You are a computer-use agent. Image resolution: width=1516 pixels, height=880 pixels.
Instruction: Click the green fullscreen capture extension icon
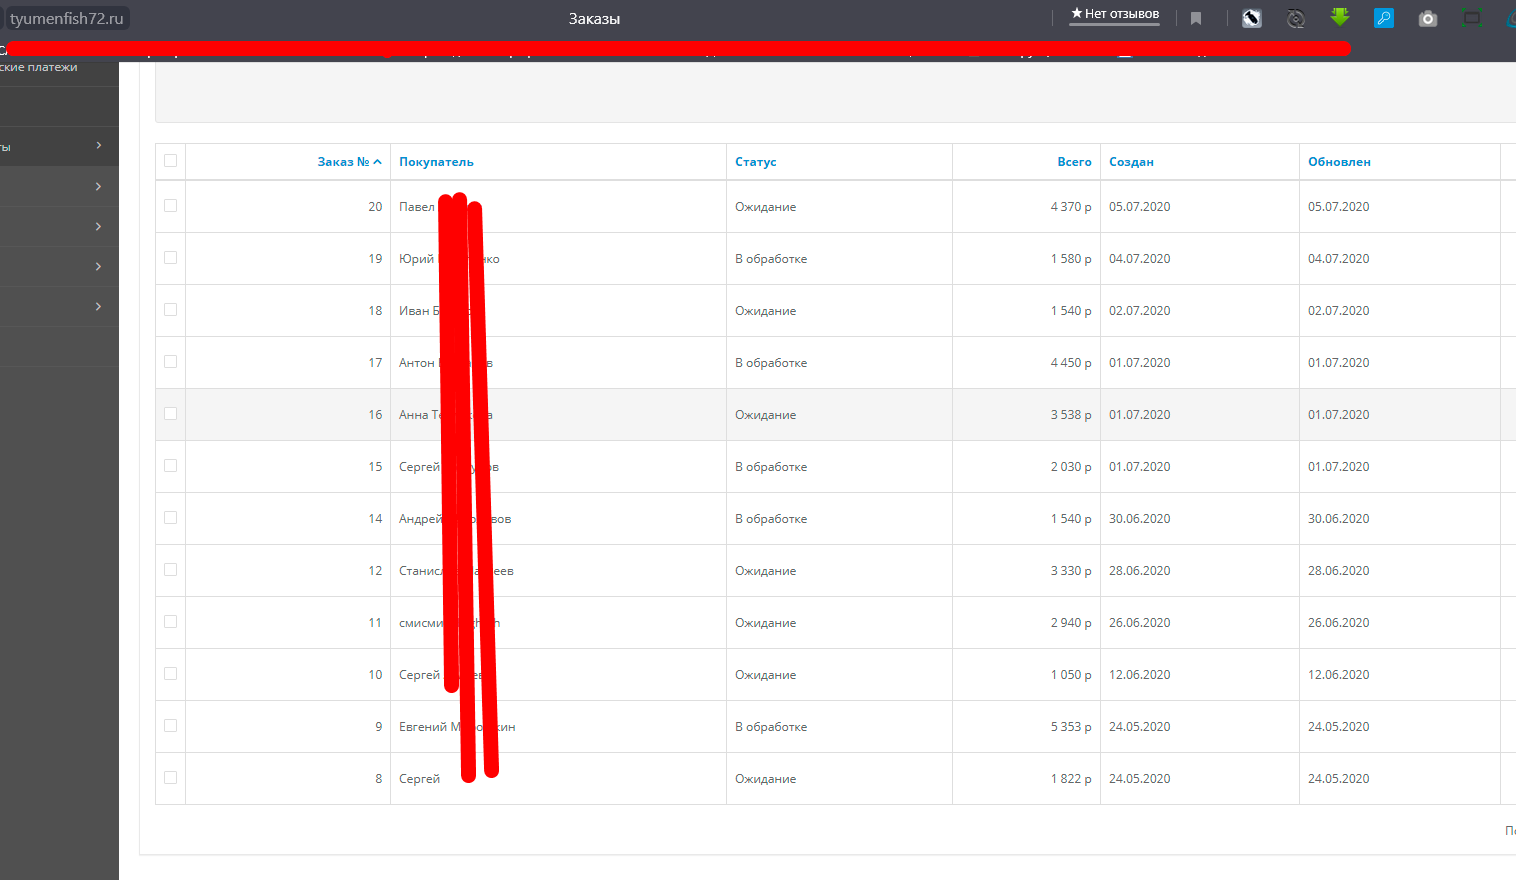pos(1472,17)
